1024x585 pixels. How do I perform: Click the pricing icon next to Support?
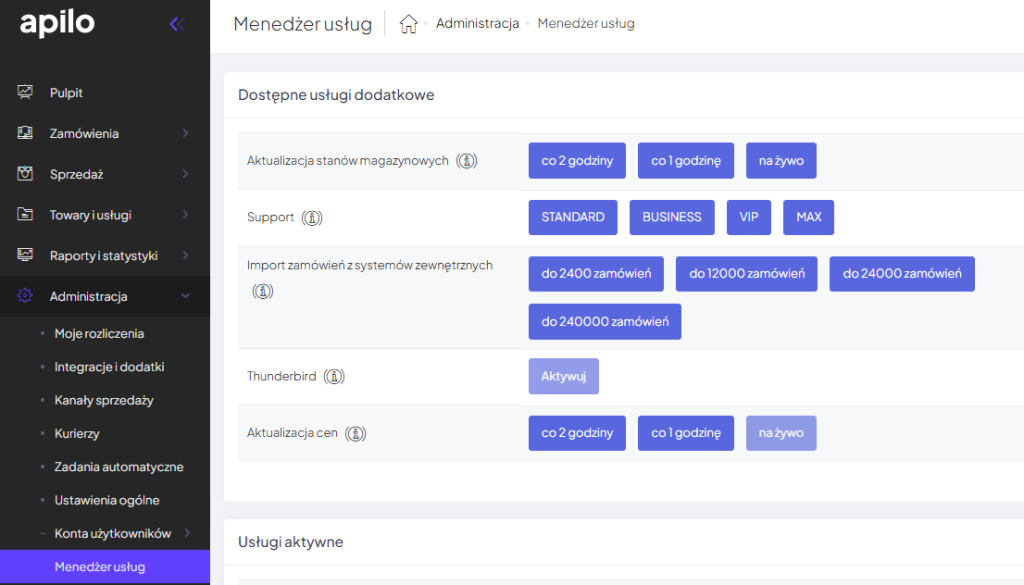(x=313, y=217)
